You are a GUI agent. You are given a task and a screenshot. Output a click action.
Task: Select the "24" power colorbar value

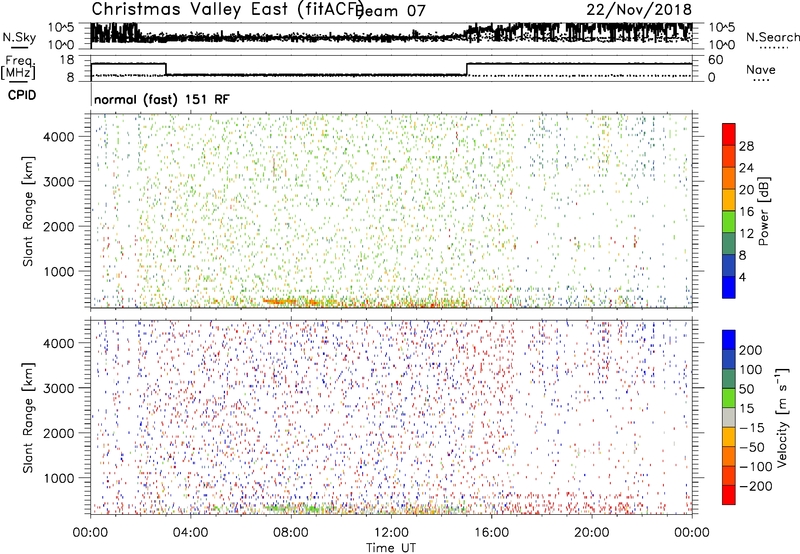tap(746, 168)
